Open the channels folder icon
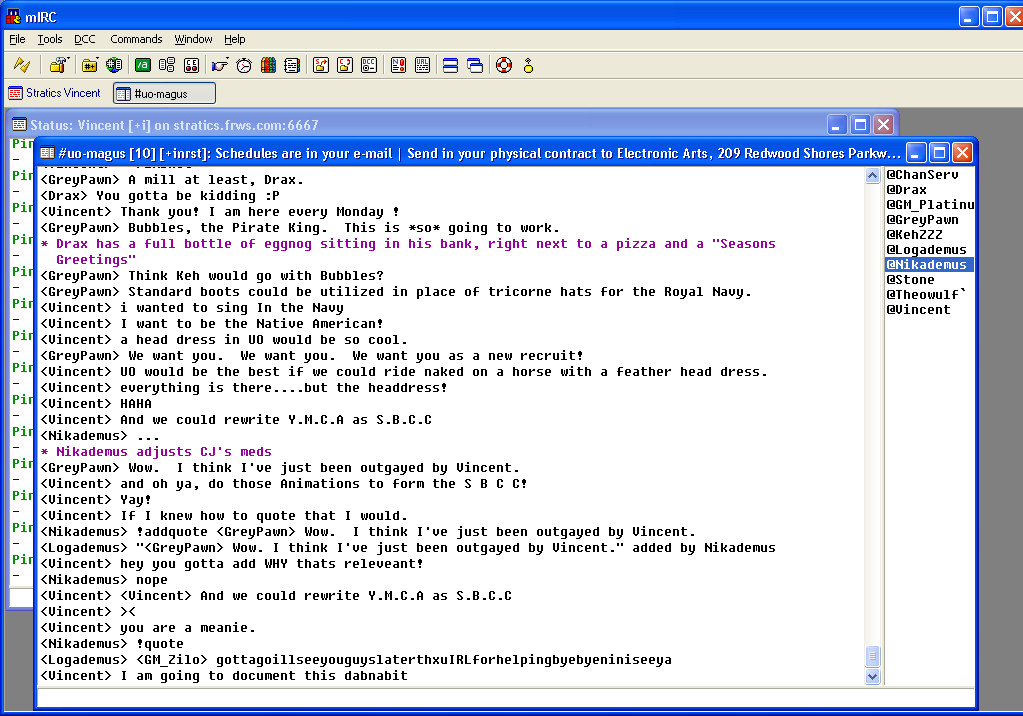 click(x=90, y=65)
